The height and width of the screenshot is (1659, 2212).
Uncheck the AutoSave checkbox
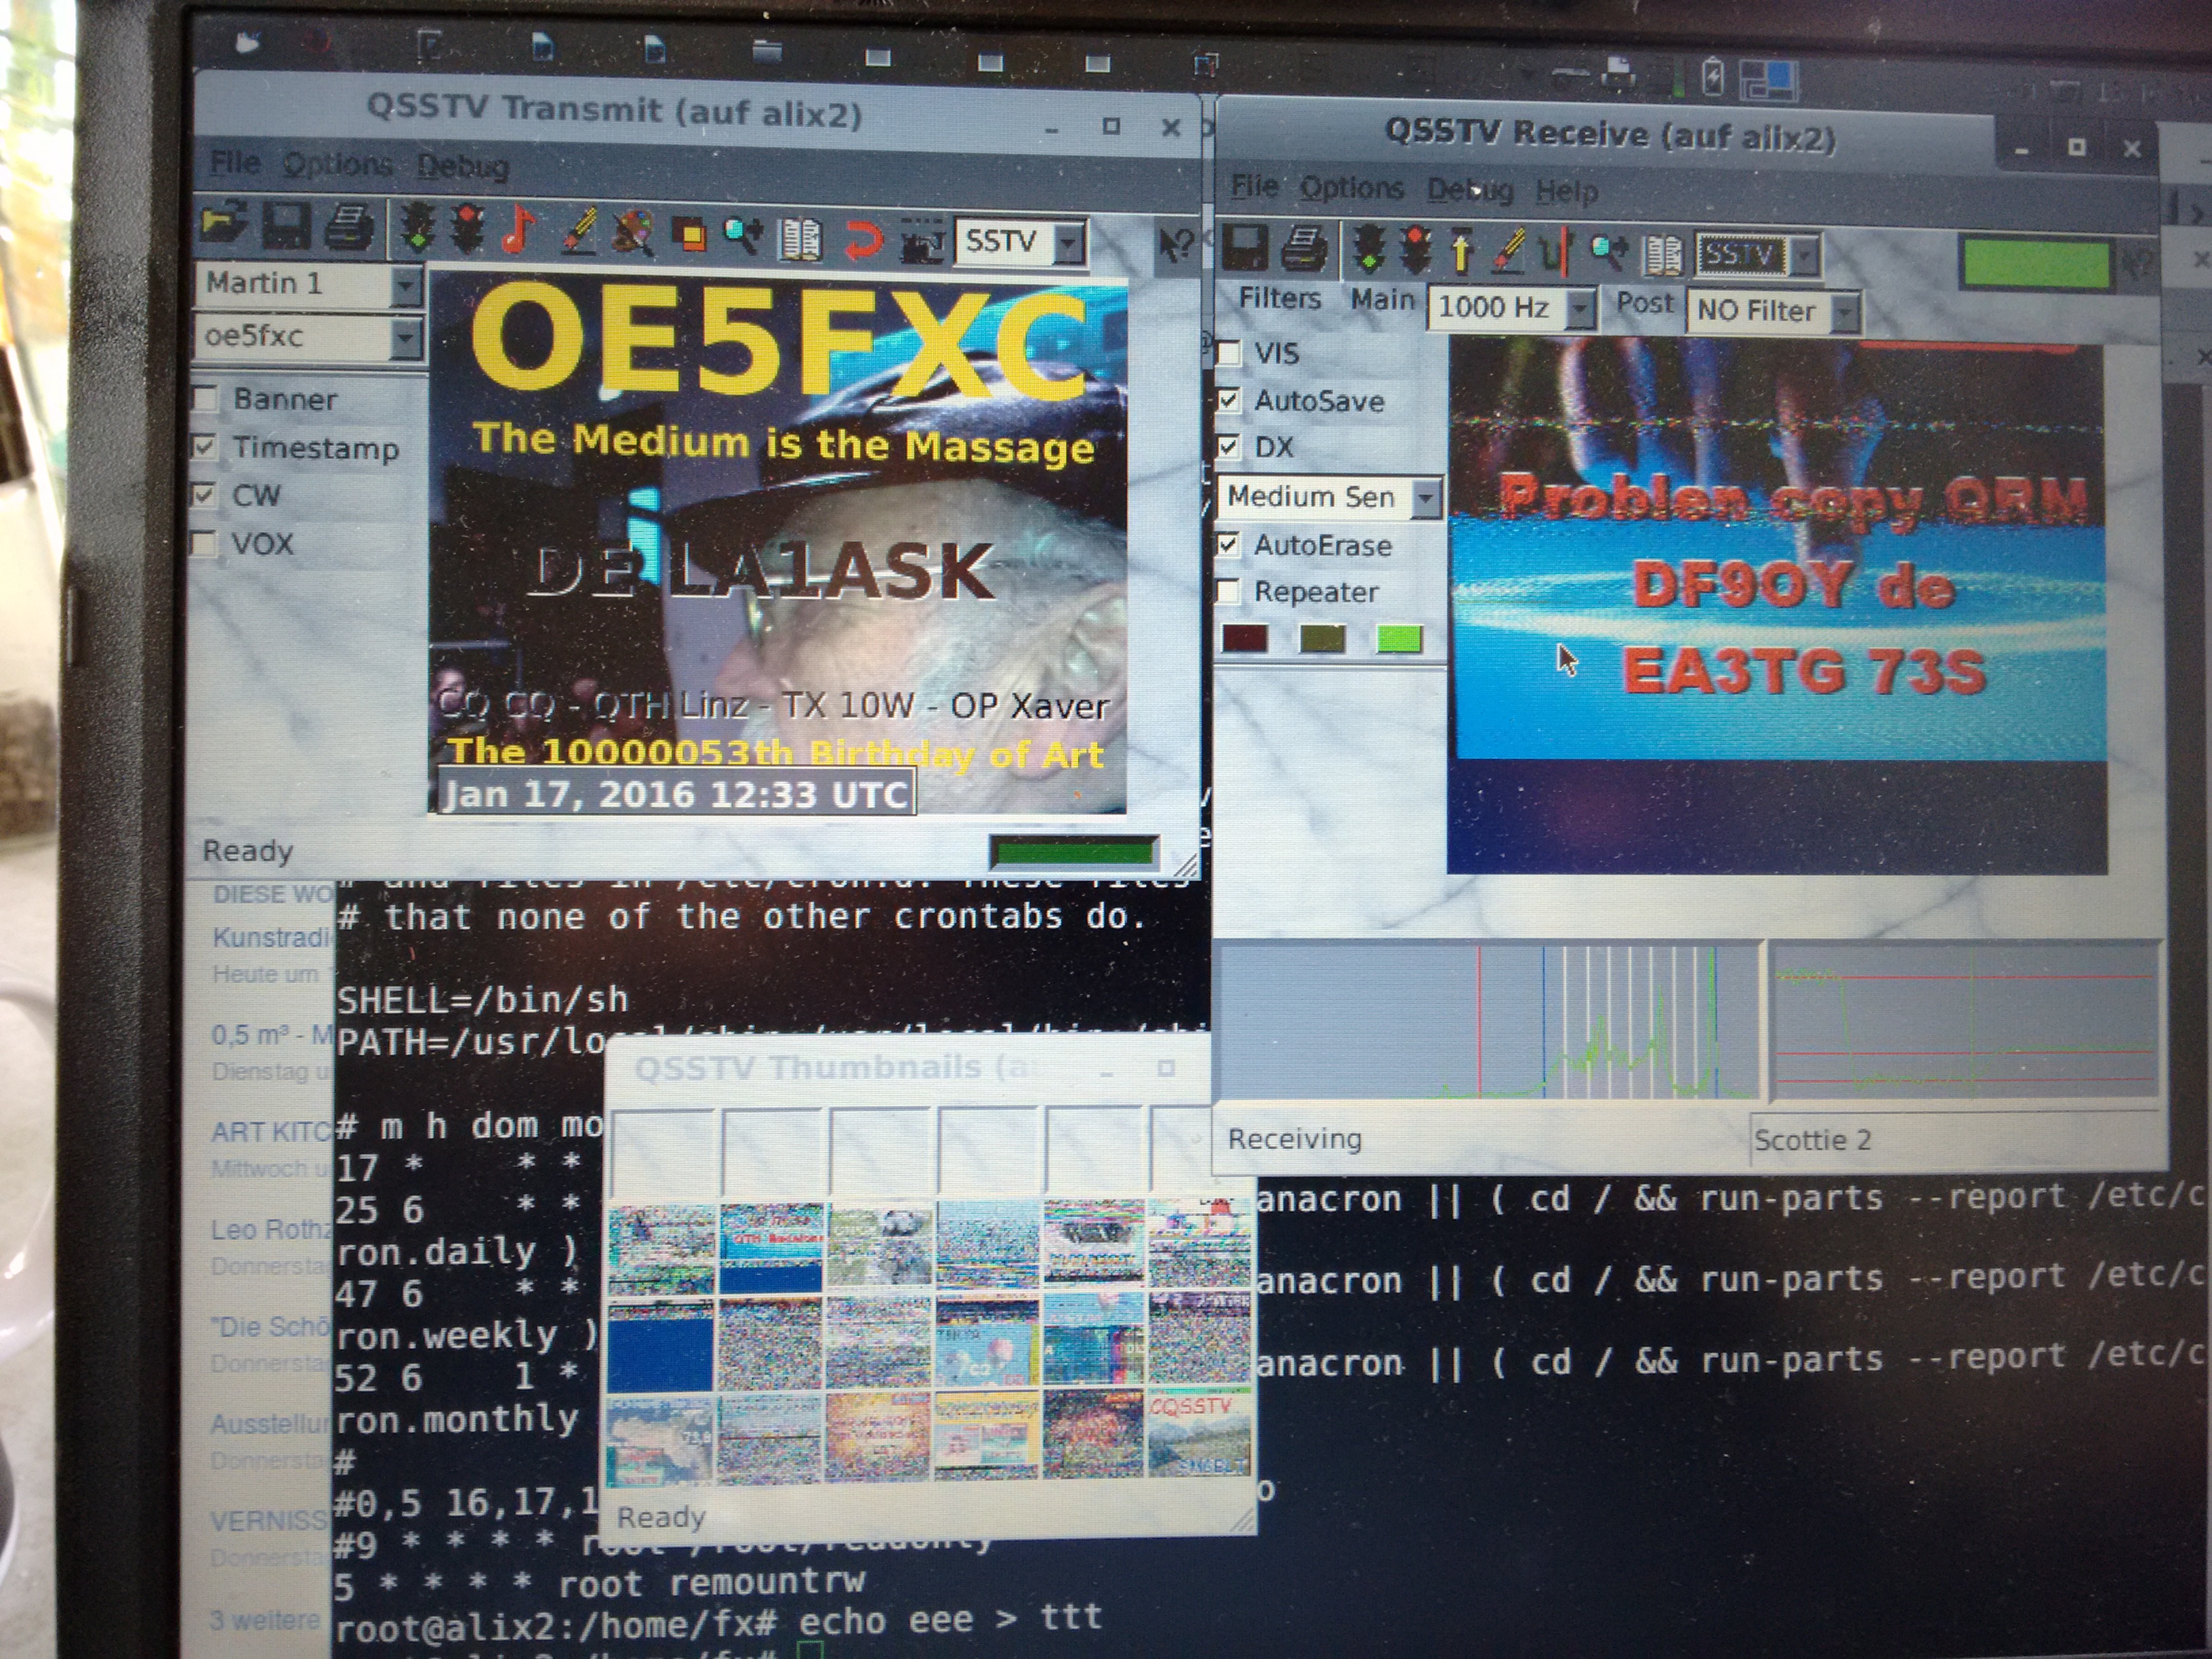click(x=1229, y=400)
